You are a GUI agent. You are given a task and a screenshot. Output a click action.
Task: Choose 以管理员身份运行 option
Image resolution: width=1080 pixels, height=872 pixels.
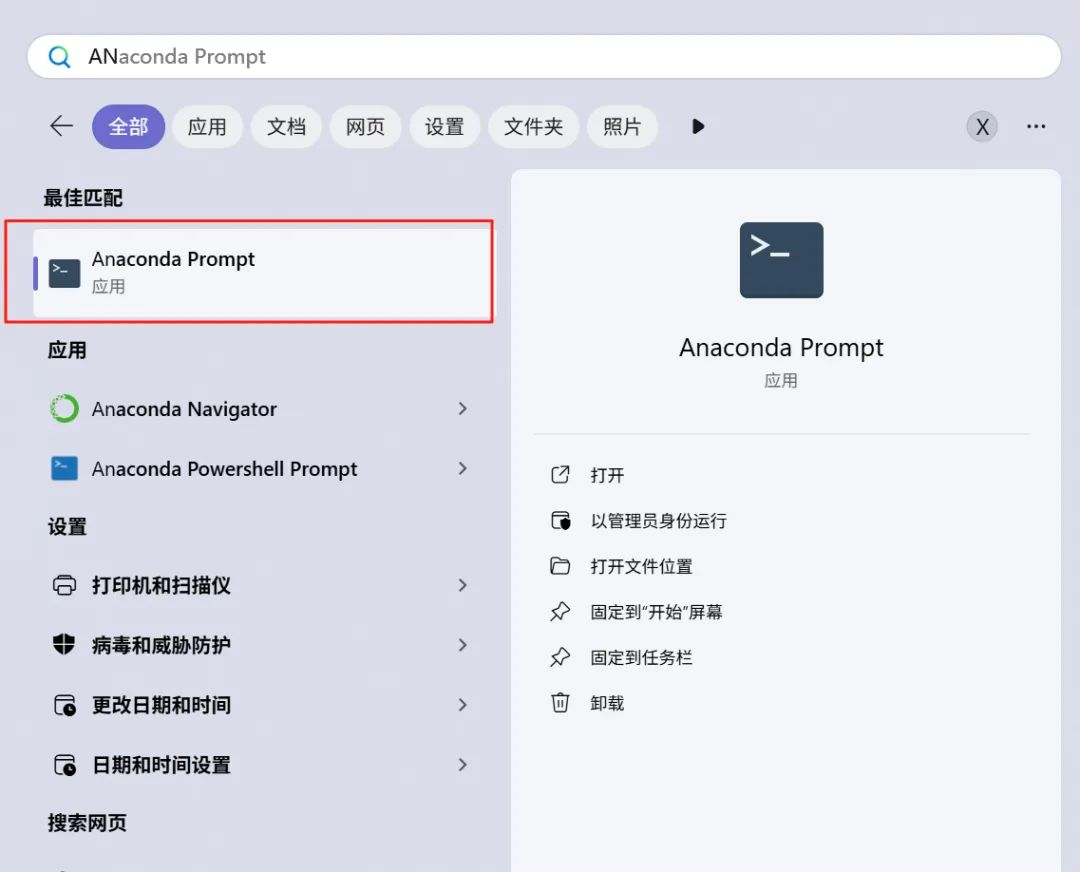[658, 521]
